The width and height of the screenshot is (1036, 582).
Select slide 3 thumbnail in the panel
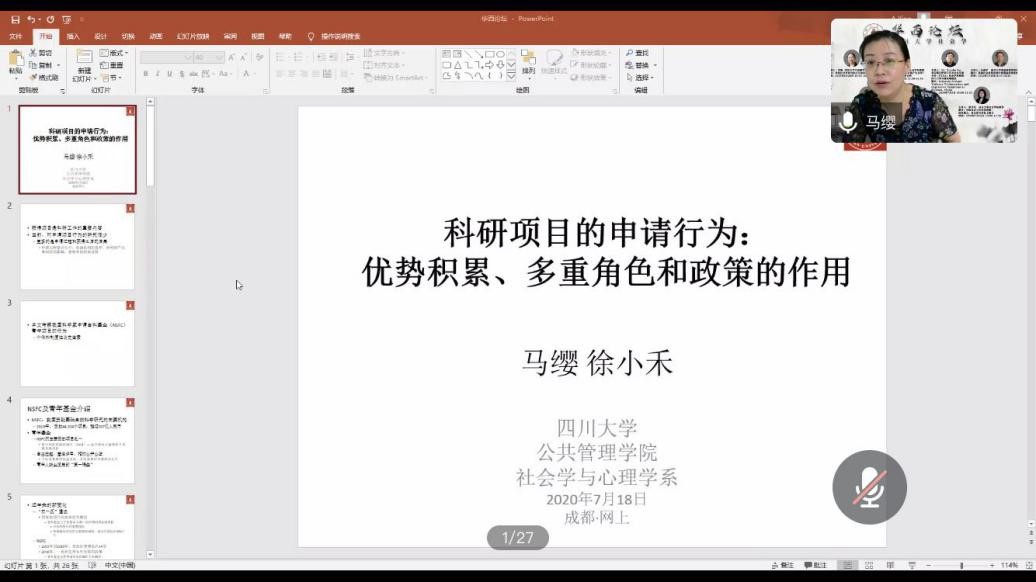point(77,343)
